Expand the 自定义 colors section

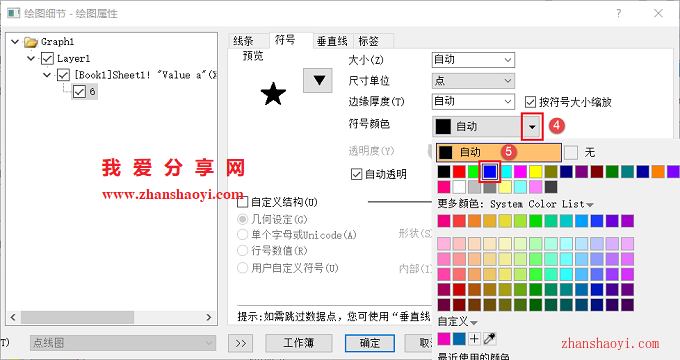click(474, 323)
